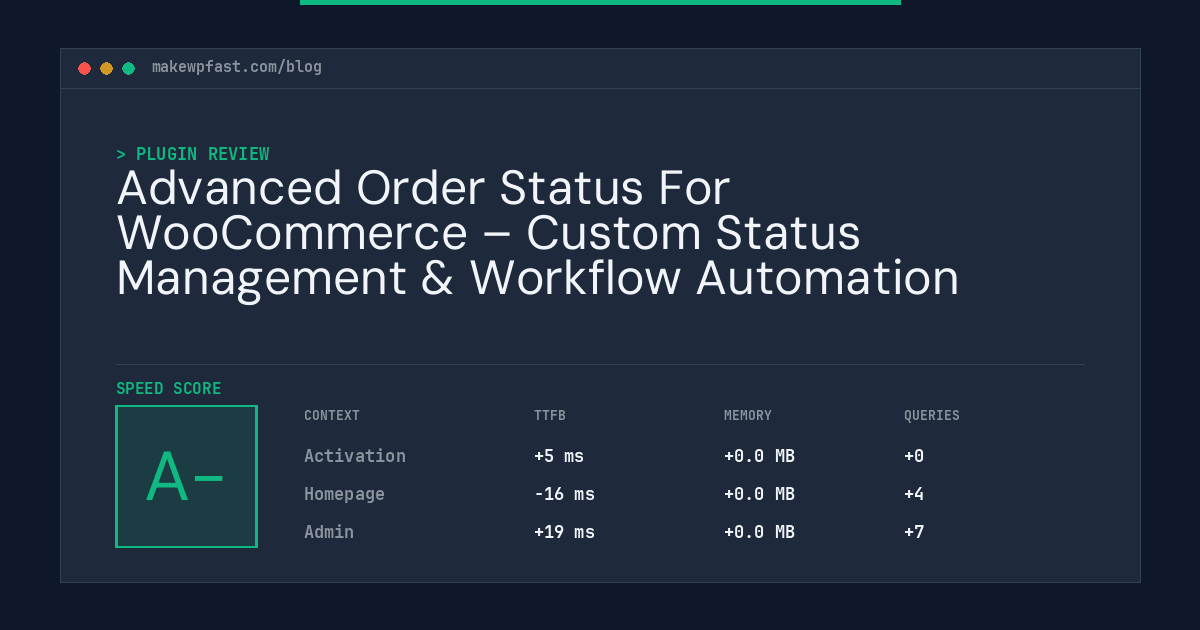Image resolution: width=1200 pixels, height=630 pixels.
Task: Click the red window dot
Action: pyautogui.click(x=84, y=68)
